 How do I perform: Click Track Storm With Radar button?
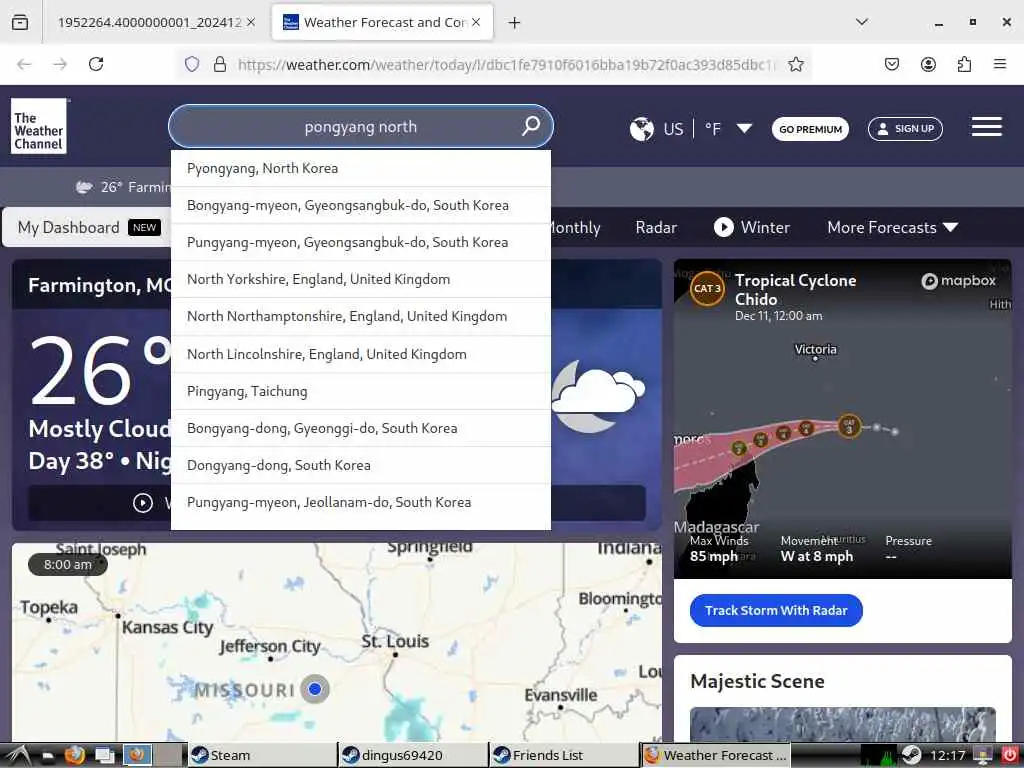point(776,610)
